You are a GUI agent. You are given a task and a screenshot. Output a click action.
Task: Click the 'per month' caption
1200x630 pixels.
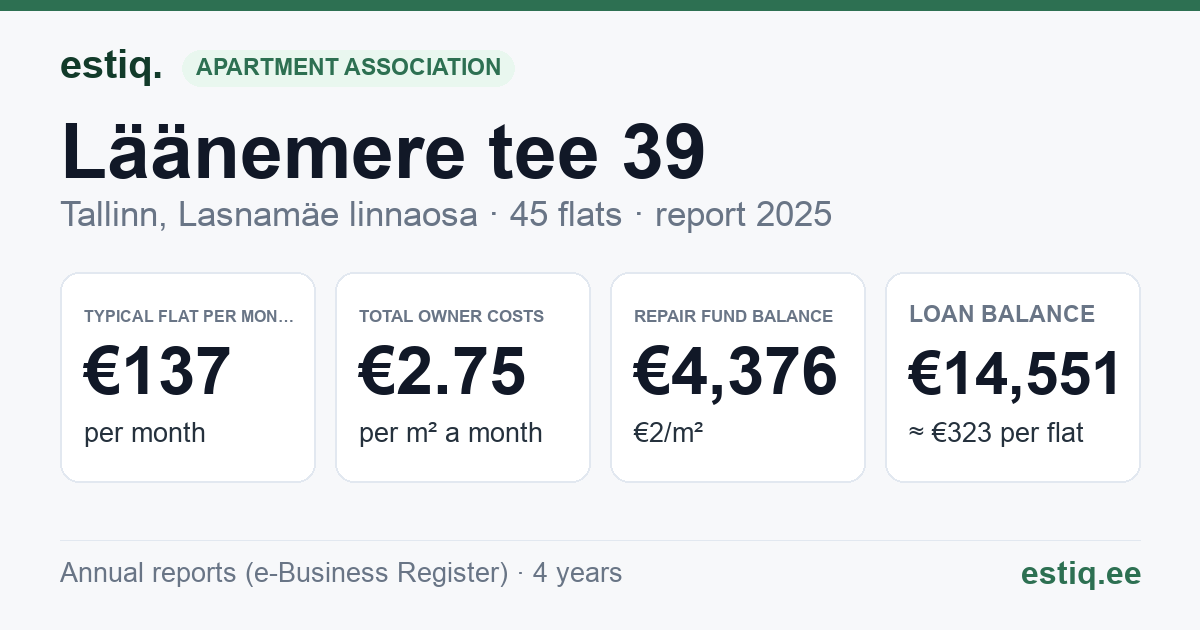pos(145,433)
